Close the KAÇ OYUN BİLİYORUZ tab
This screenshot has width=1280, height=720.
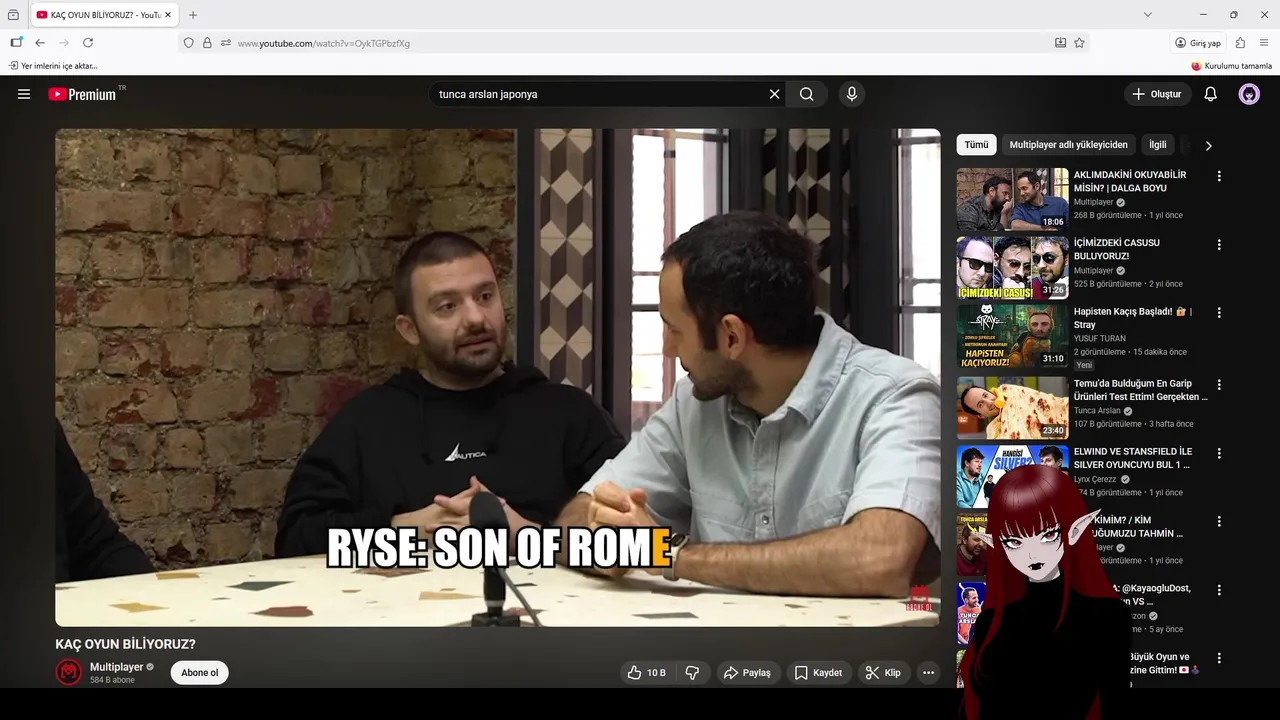[169, 15]
